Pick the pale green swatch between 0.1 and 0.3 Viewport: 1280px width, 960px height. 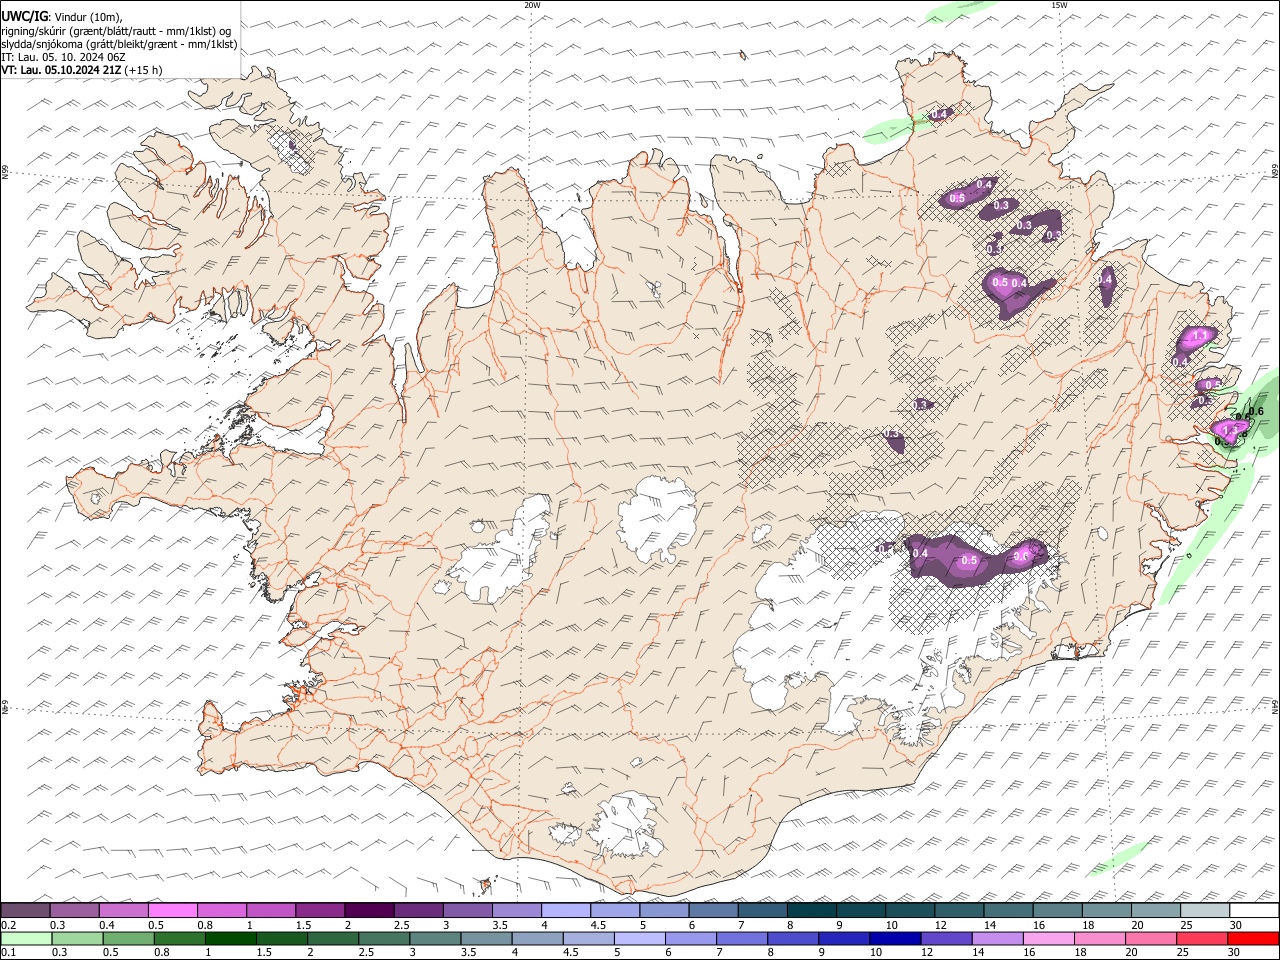pyautogui.click(x=26, y=938)
